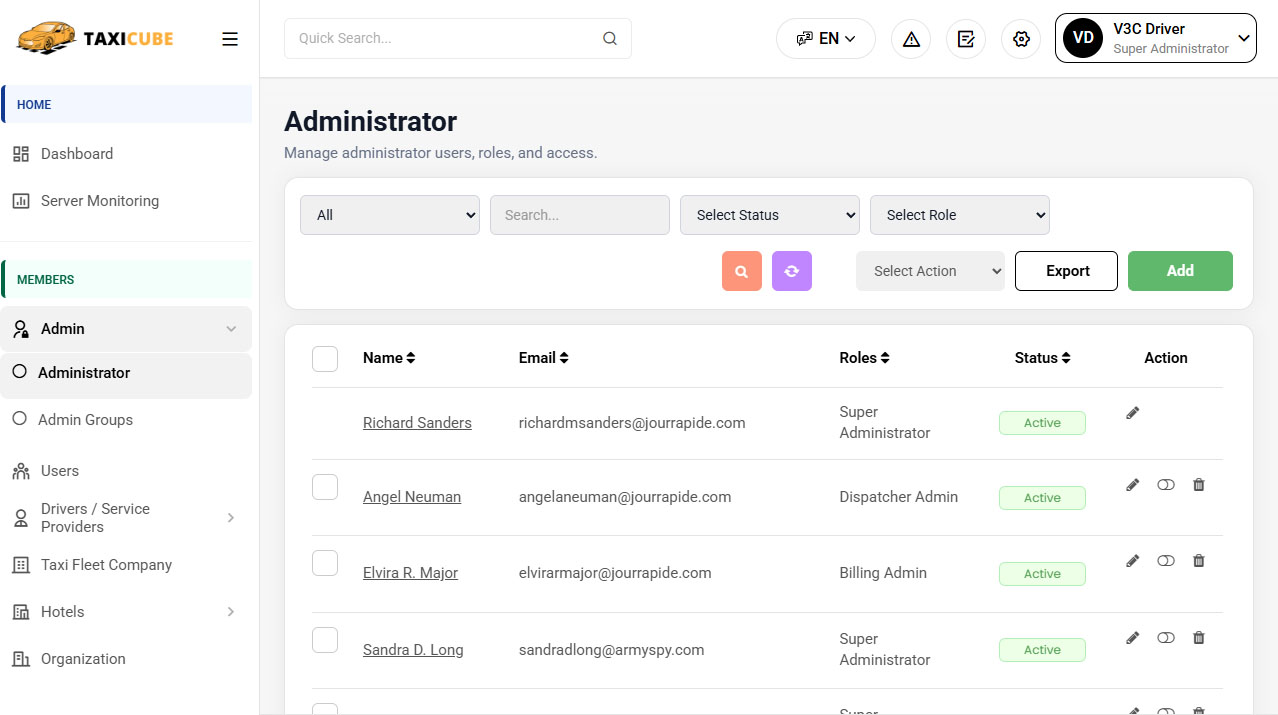Edit Sandra D. Long using pencil icon
The image size is (1278, 715).
(x=1133, y=638)
